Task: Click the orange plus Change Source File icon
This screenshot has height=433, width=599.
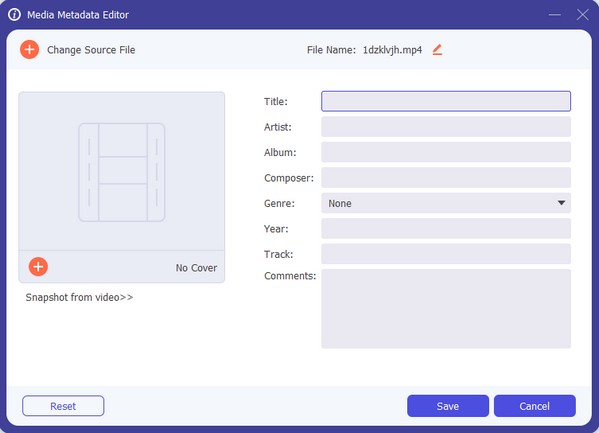Action: coord(29,50)
